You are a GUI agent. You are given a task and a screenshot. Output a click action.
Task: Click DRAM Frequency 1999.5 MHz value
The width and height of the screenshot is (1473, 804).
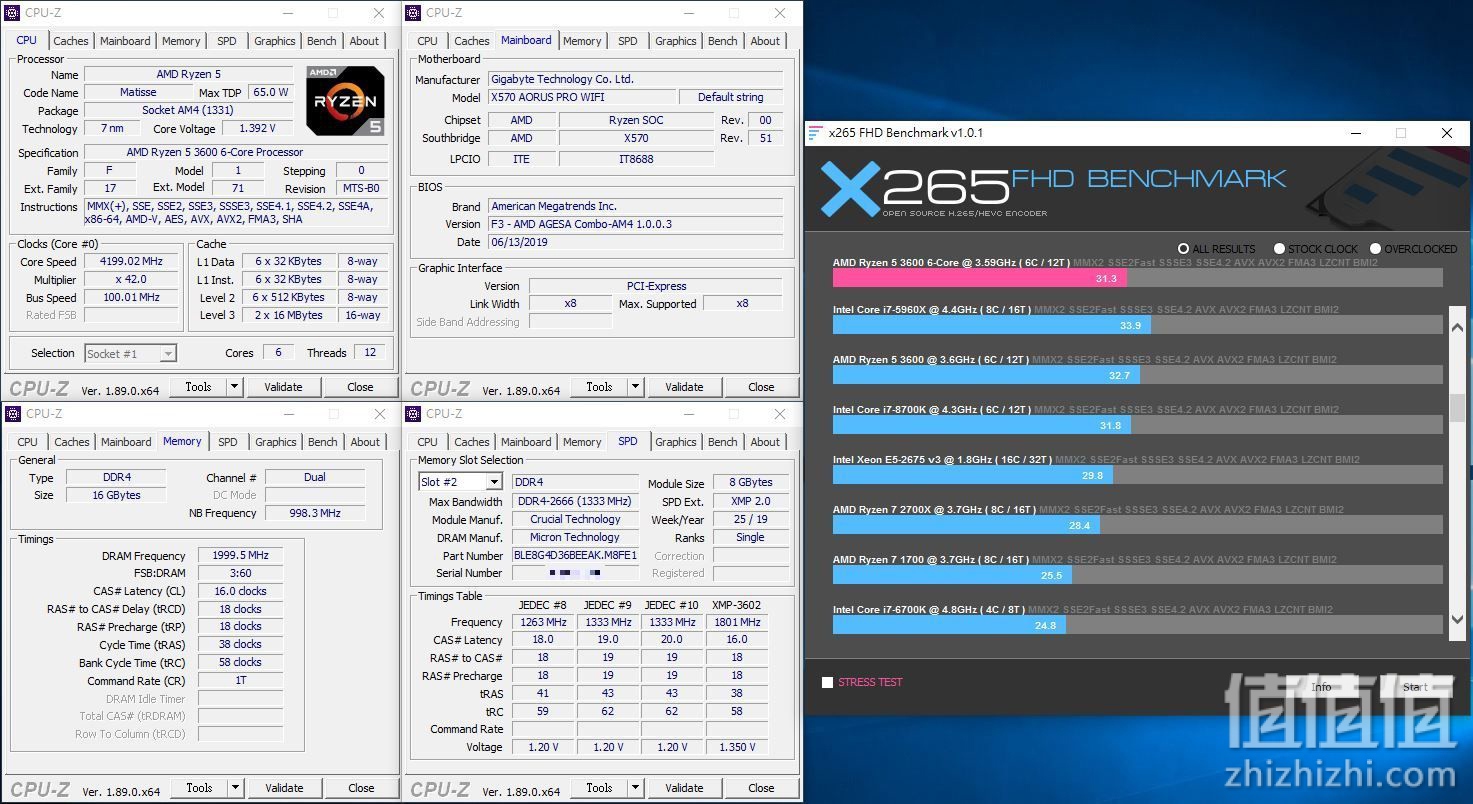(x=240, y=555)
